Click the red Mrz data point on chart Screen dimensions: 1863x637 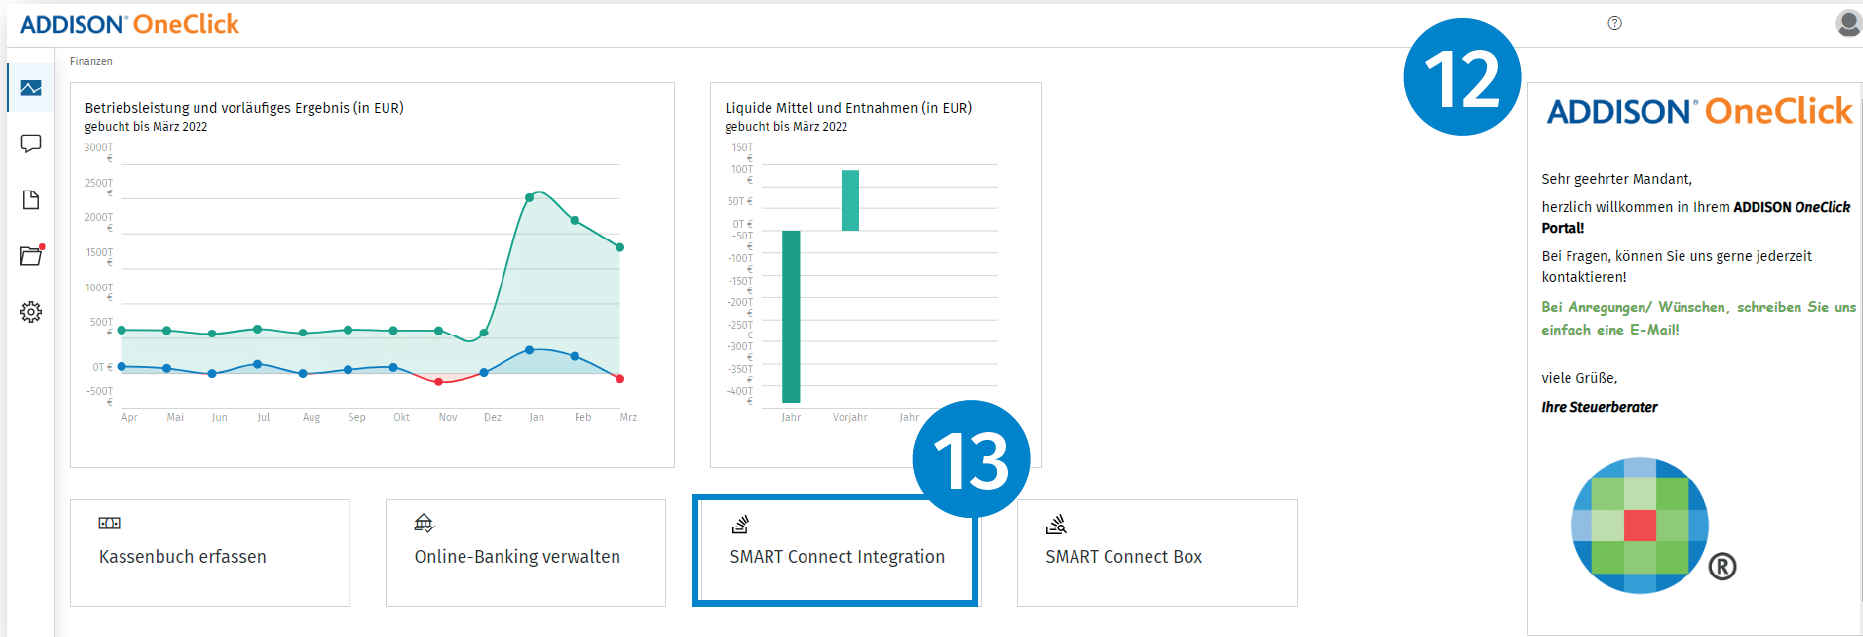click(x=620, y=379)
